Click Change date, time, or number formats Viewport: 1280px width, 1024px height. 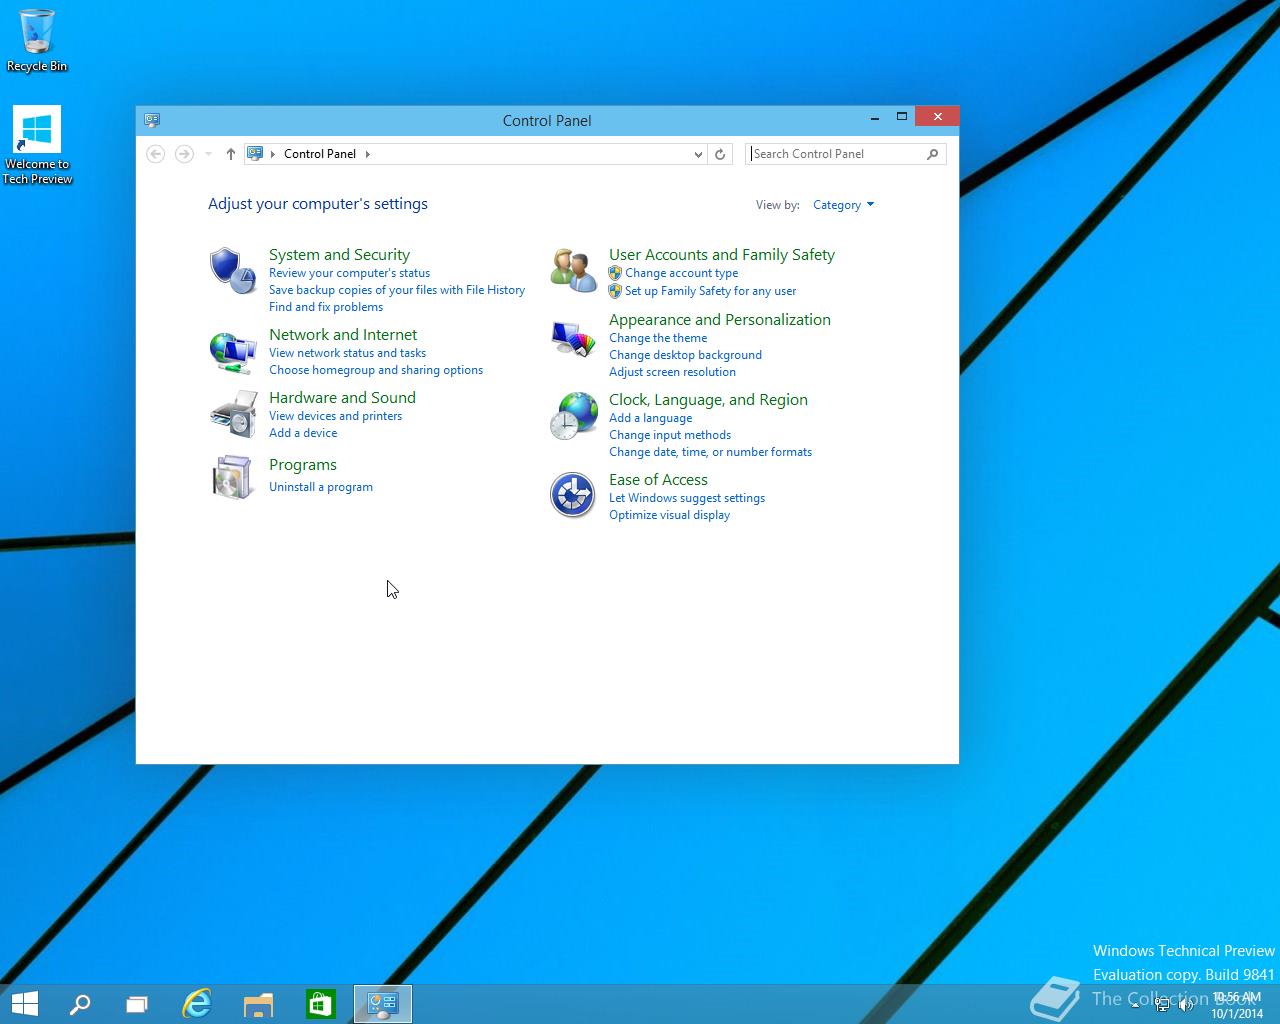(x=710, y=452)
